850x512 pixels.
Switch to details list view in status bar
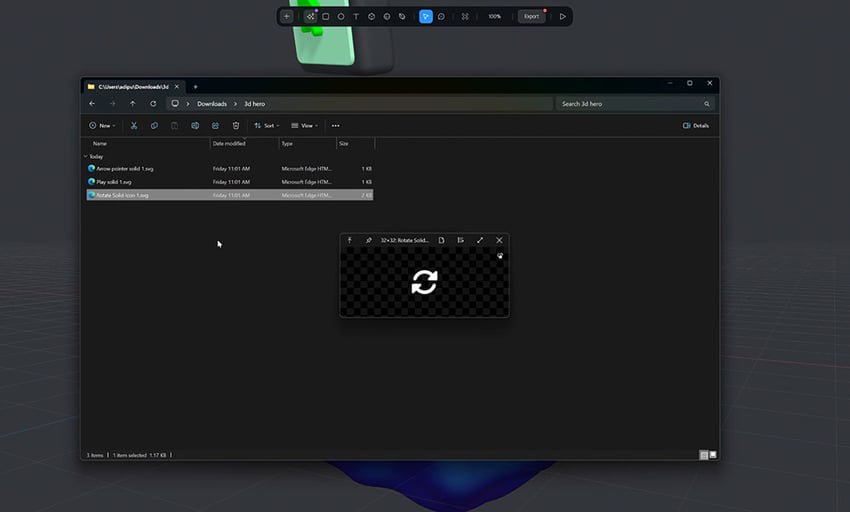coord(704,455)
